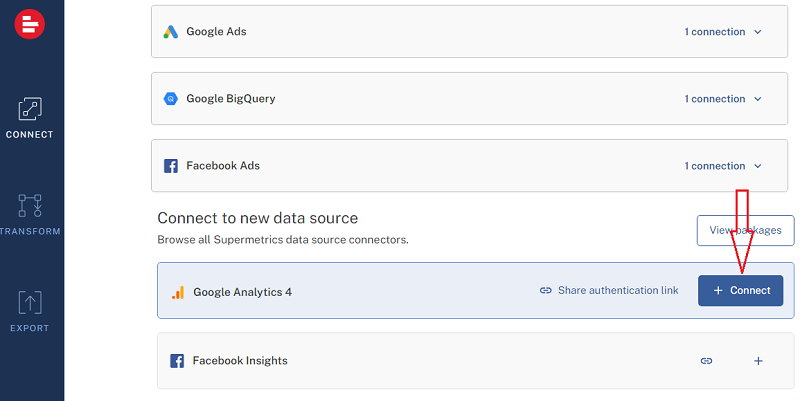Click Share authentication link for Google Analytics 4
Image resolution: width=800 pixels, height=401 pixels.
point(618,290)
